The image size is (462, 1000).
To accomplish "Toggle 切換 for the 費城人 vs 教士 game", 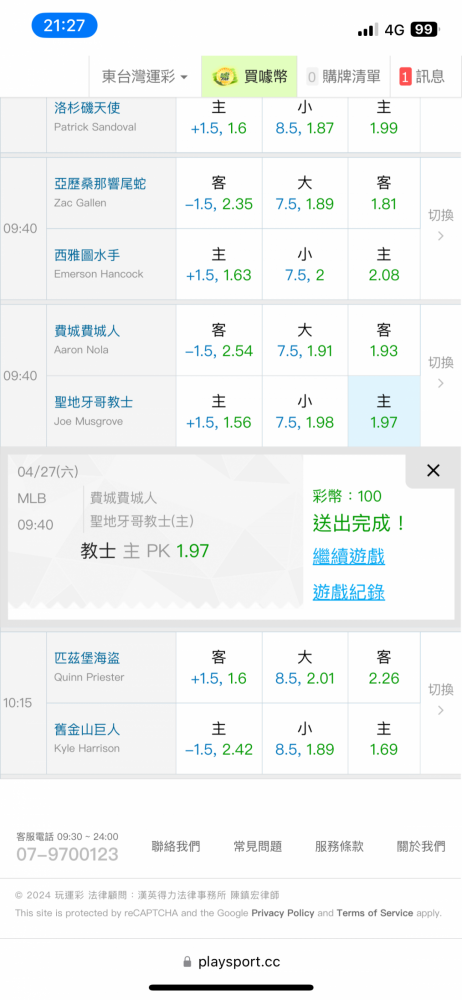I will (x=441, y=372).
